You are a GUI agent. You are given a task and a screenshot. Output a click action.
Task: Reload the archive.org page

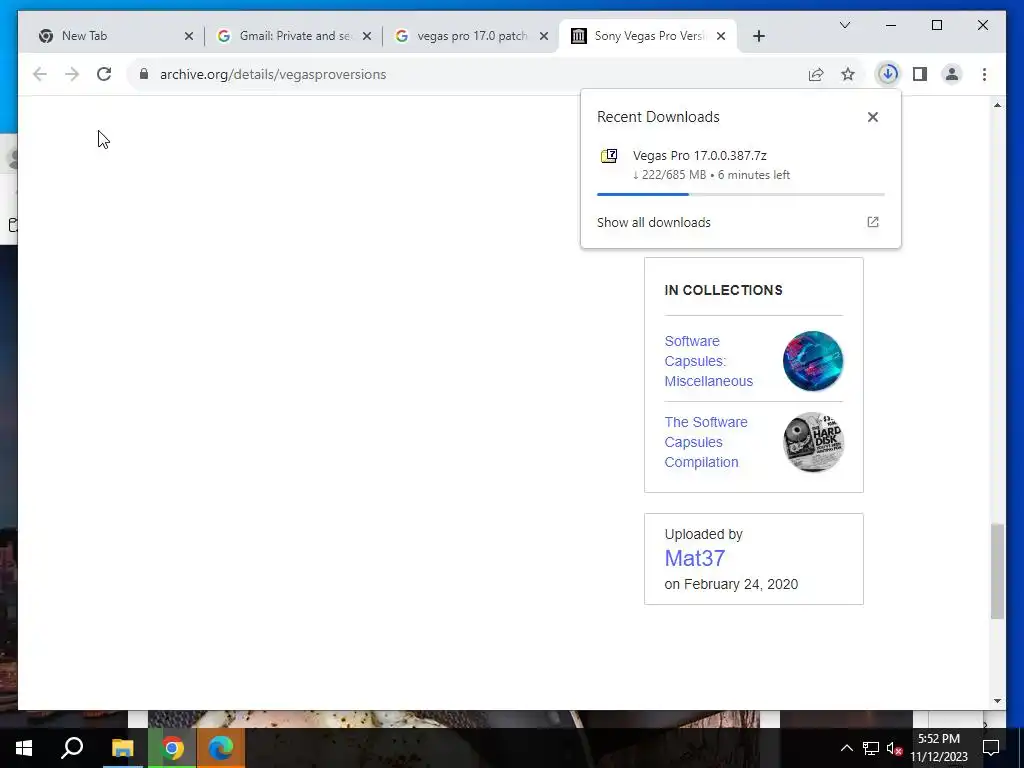coord(104,74)
